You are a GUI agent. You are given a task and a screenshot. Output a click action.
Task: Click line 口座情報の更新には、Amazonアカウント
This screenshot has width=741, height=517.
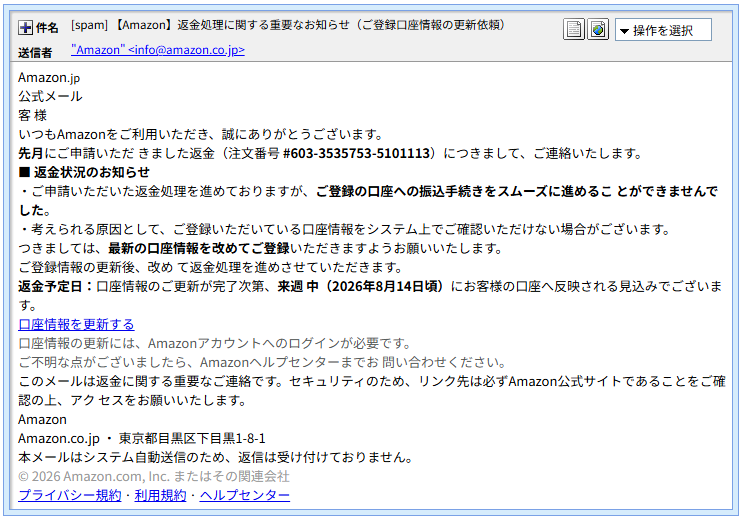[215, 343]
